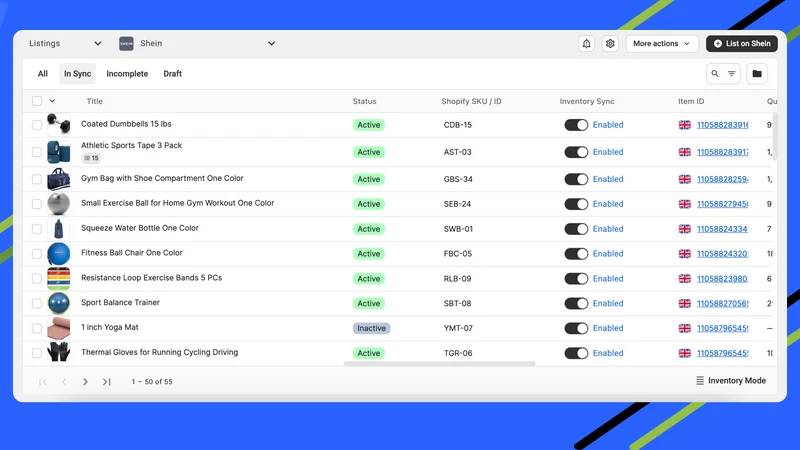Open Item ID link for Gym Bag

[x=722, y=179]
